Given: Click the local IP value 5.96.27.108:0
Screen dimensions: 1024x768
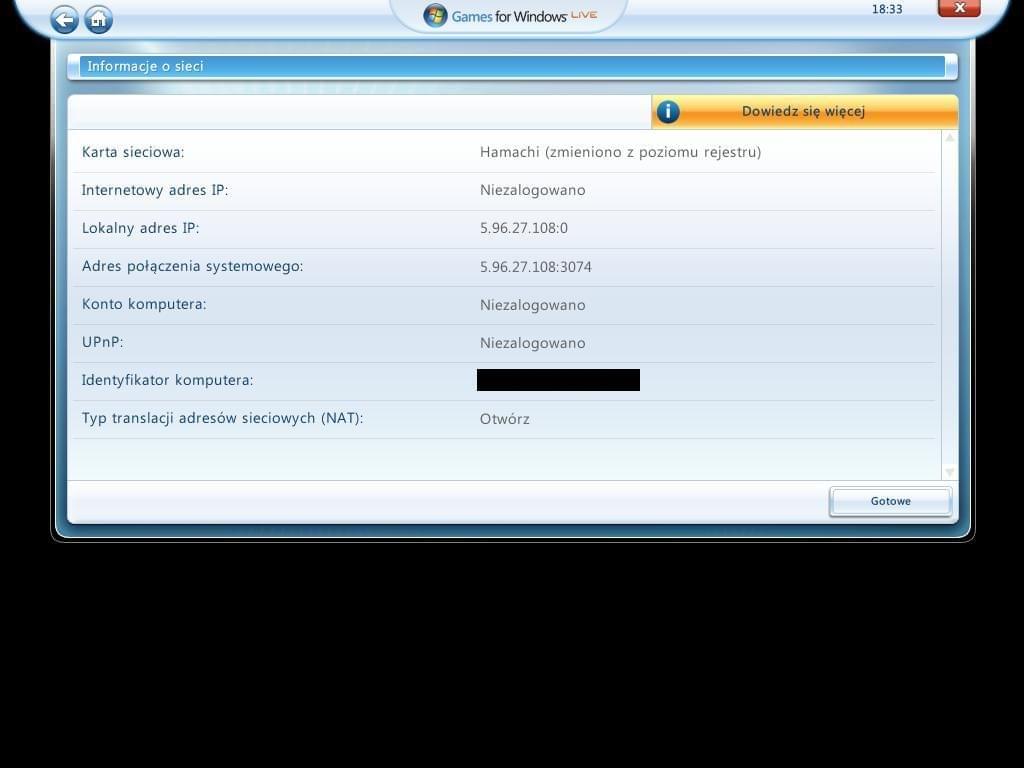Looking at the screenshot, I should pyautogui.click(x=523, y=228).
